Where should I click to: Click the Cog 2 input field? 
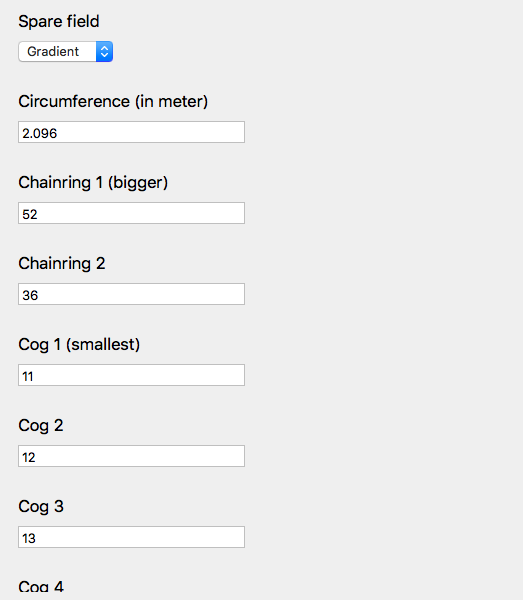click(x=131, y=456)
